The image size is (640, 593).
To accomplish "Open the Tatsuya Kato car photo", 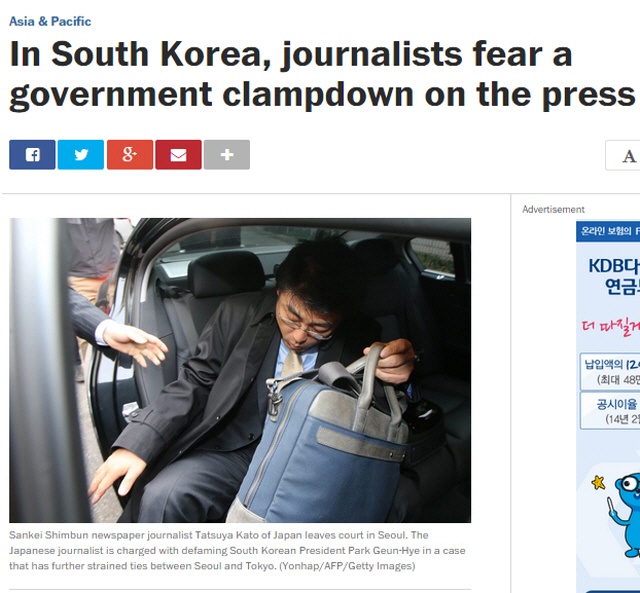I will click(240, 370).
